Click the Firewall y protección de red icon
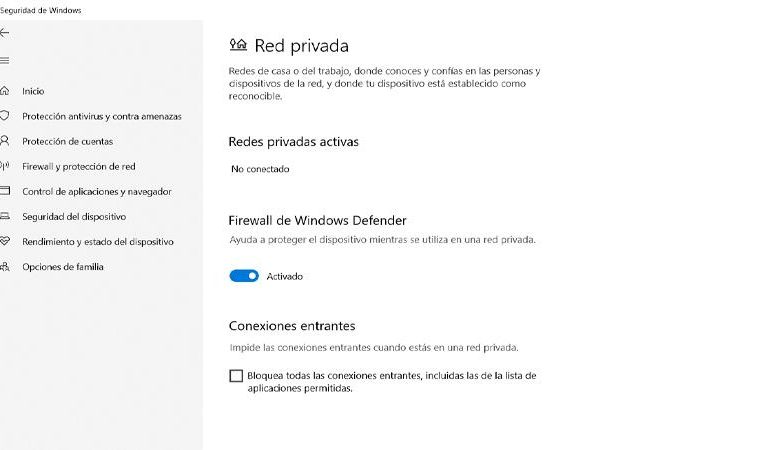The height and width of the screenshot is (450, 780). pos(5,166)
